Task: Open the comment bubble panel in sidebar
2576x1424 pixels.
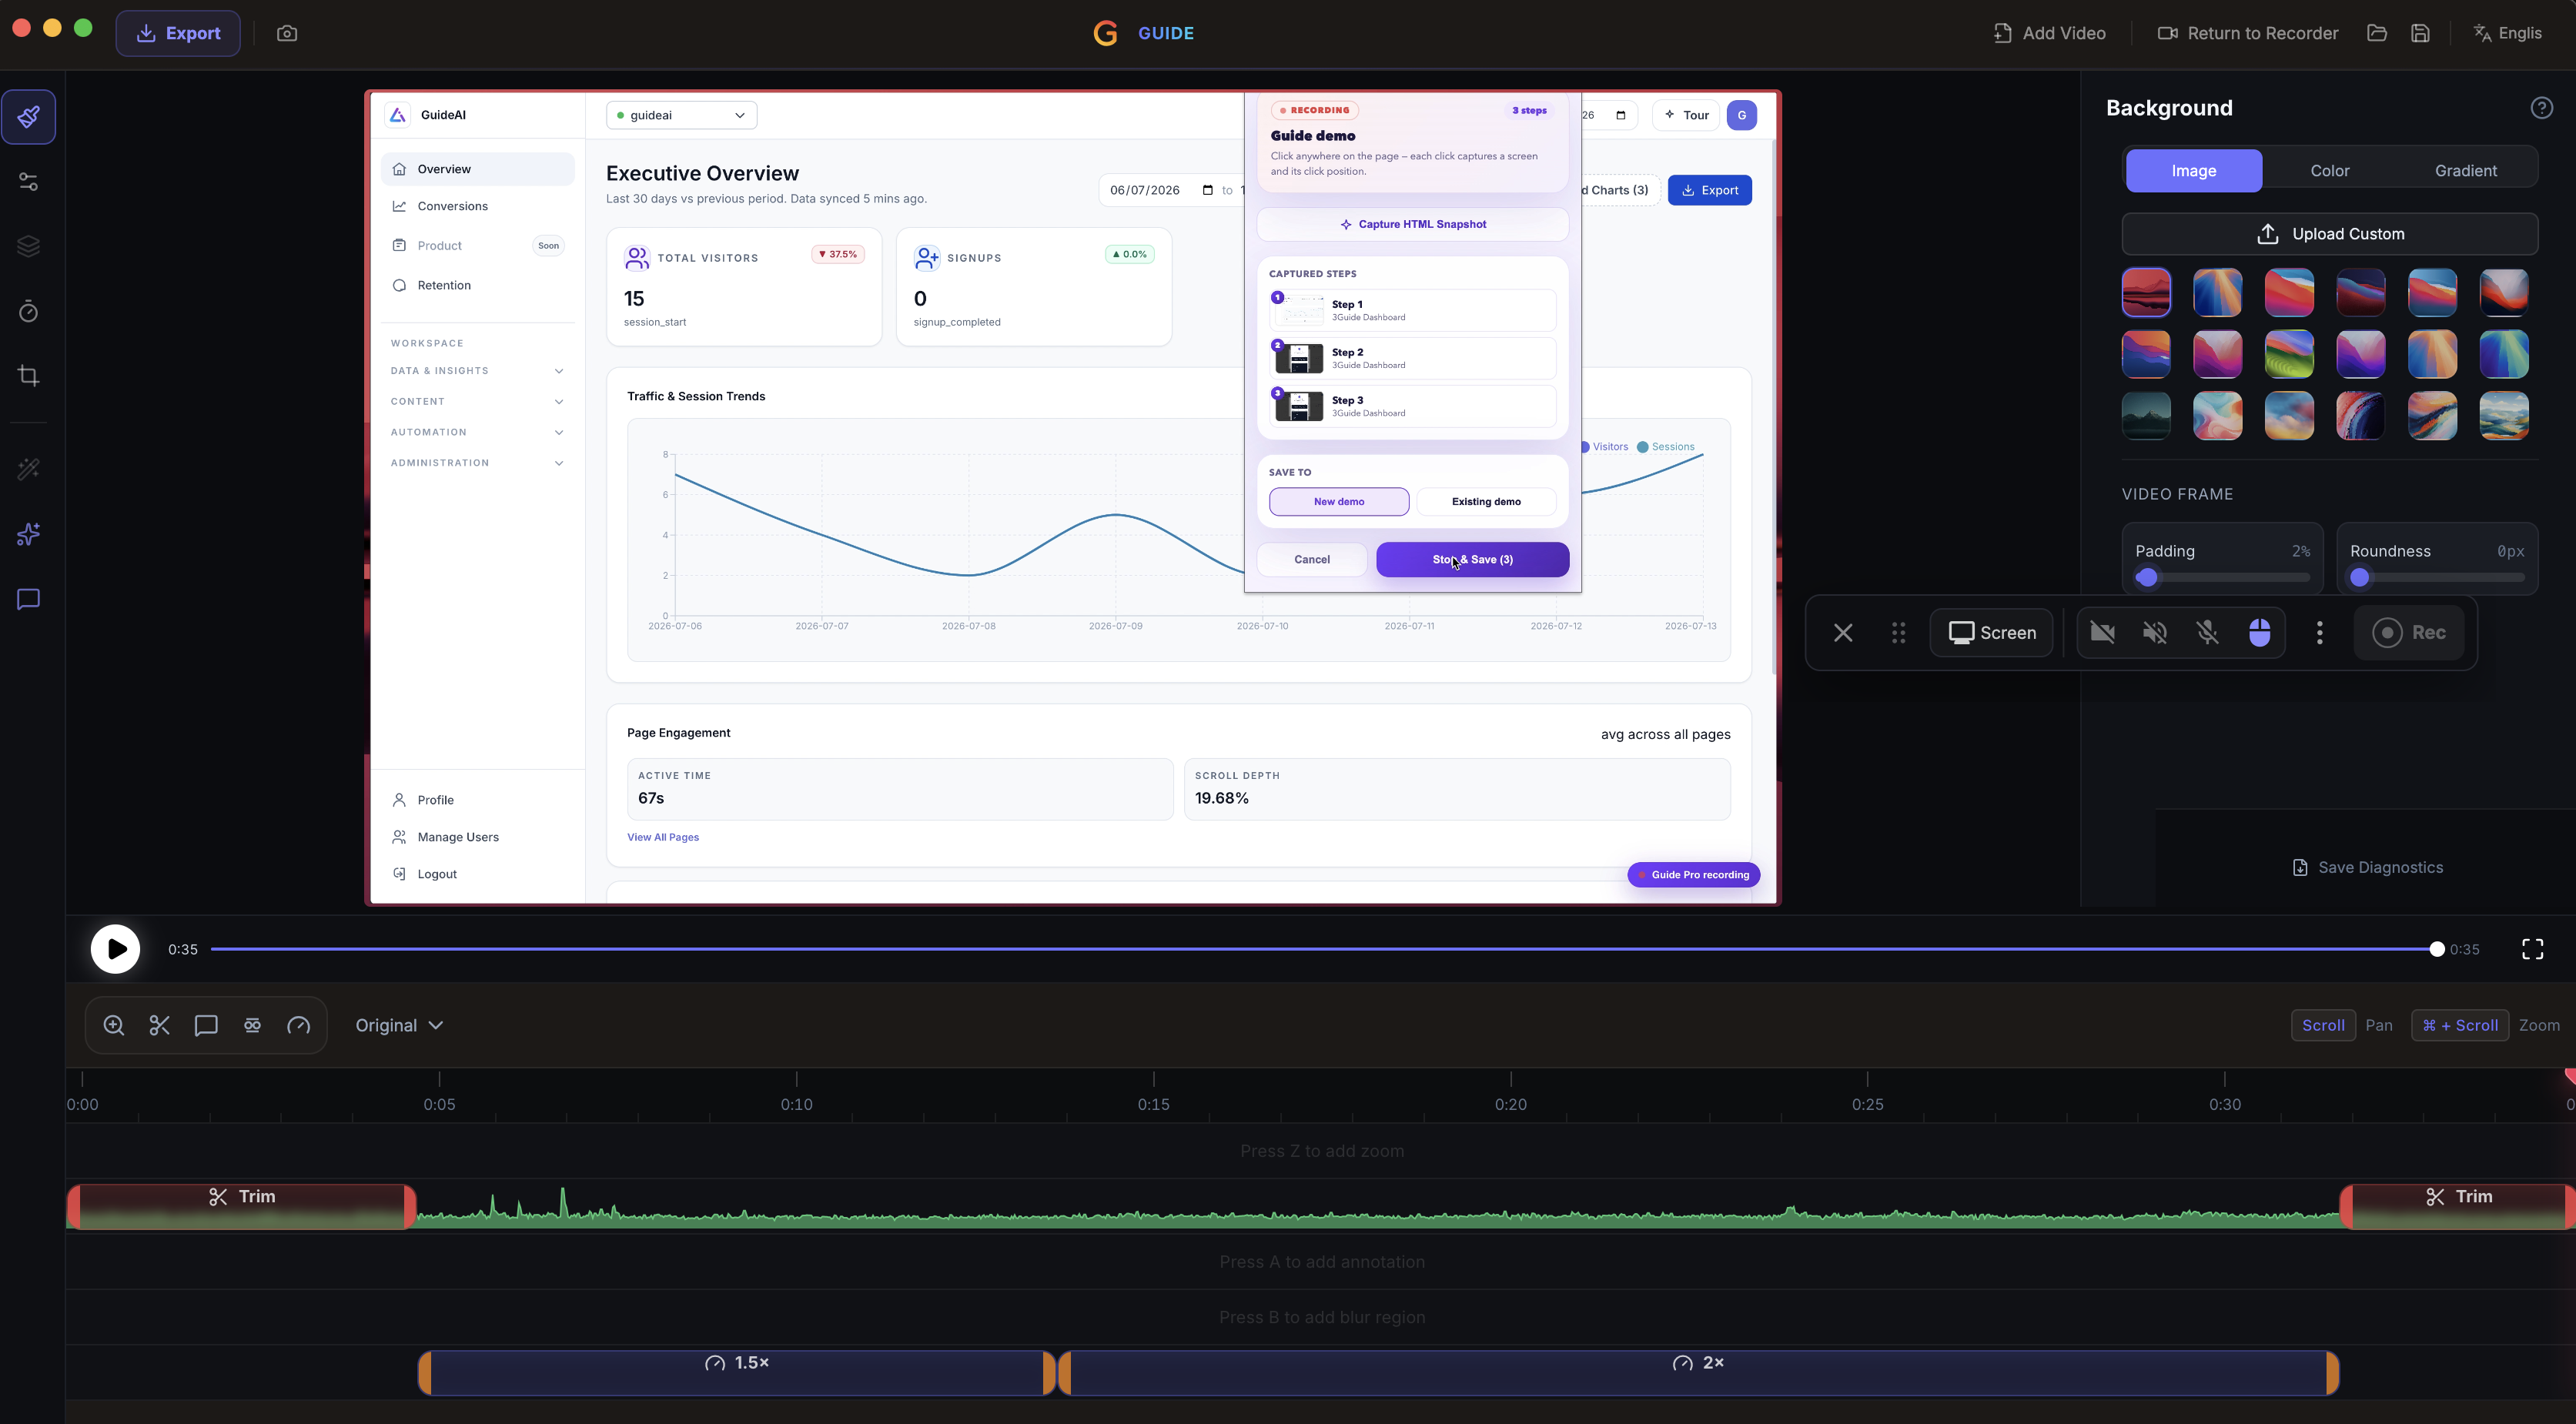Action: (29, 599)
